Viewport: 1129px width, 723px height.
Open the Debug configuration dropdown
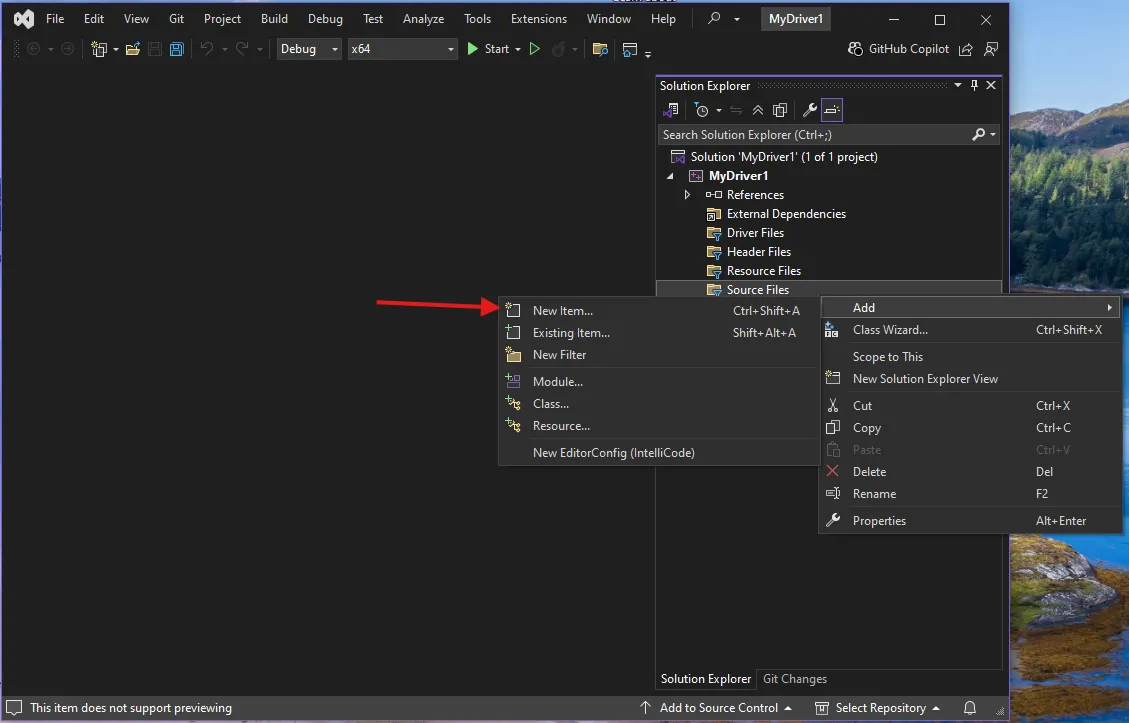309,49
